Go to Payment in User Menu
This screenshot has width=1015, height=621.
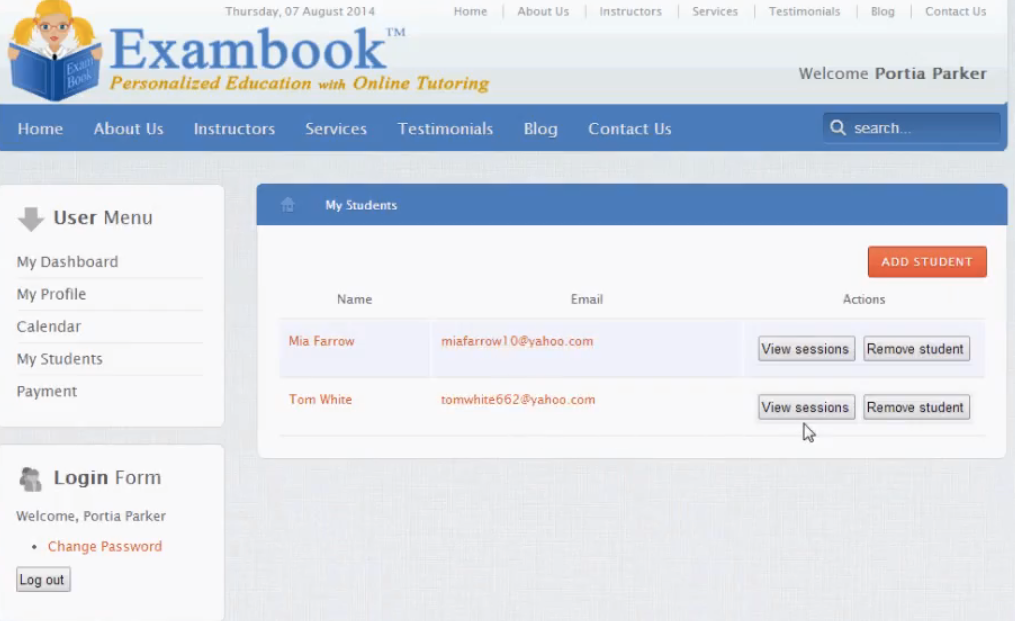(x=47, y=392)
